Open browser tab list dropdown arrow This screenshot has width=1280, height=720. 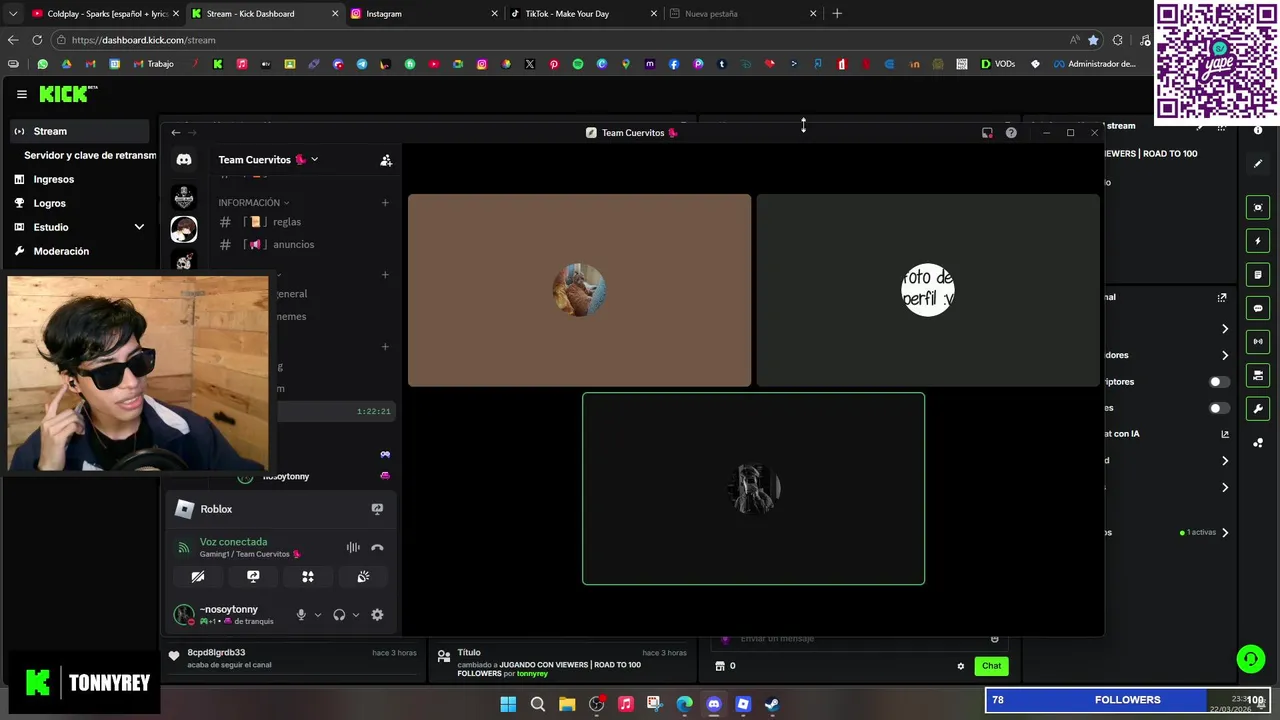[x=12, y=14]
